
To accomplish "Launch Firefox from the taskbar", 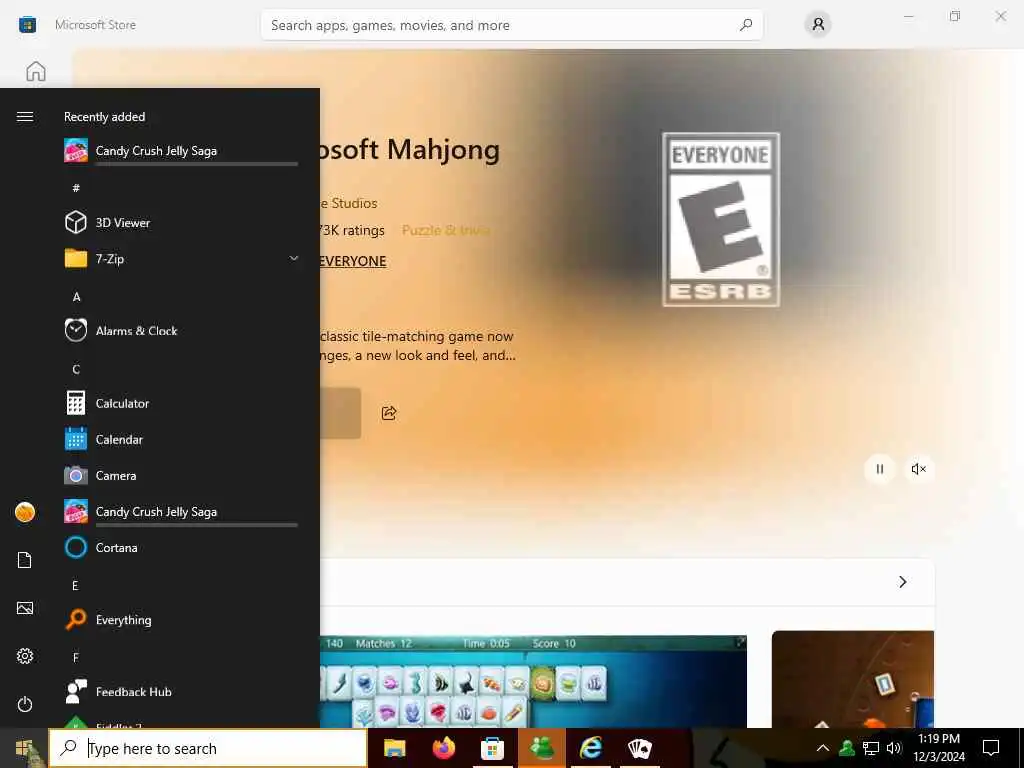I will (443, 748).
